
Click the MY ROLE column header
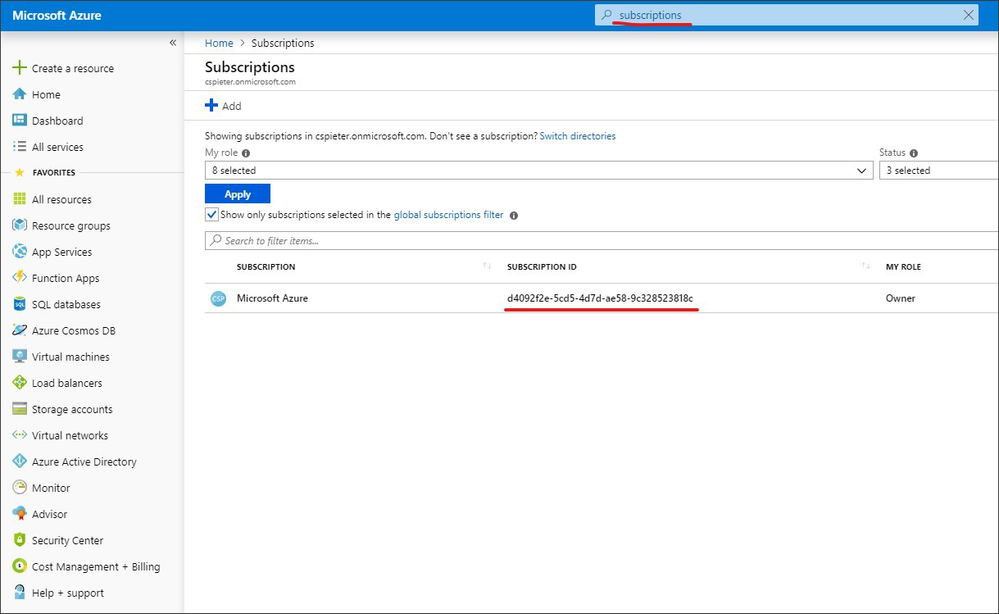903,267
